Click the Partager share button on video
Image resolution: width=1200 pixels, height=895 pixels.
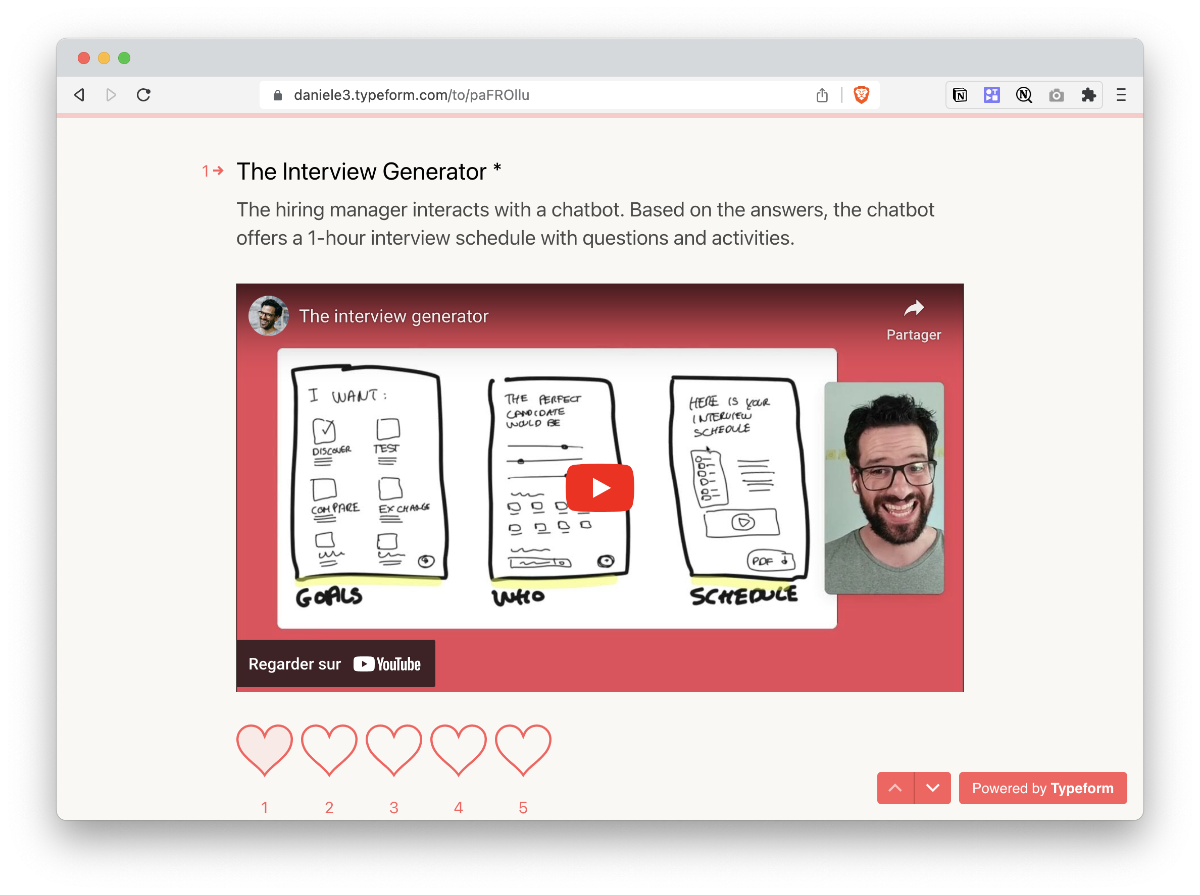[x=913, y=319]
